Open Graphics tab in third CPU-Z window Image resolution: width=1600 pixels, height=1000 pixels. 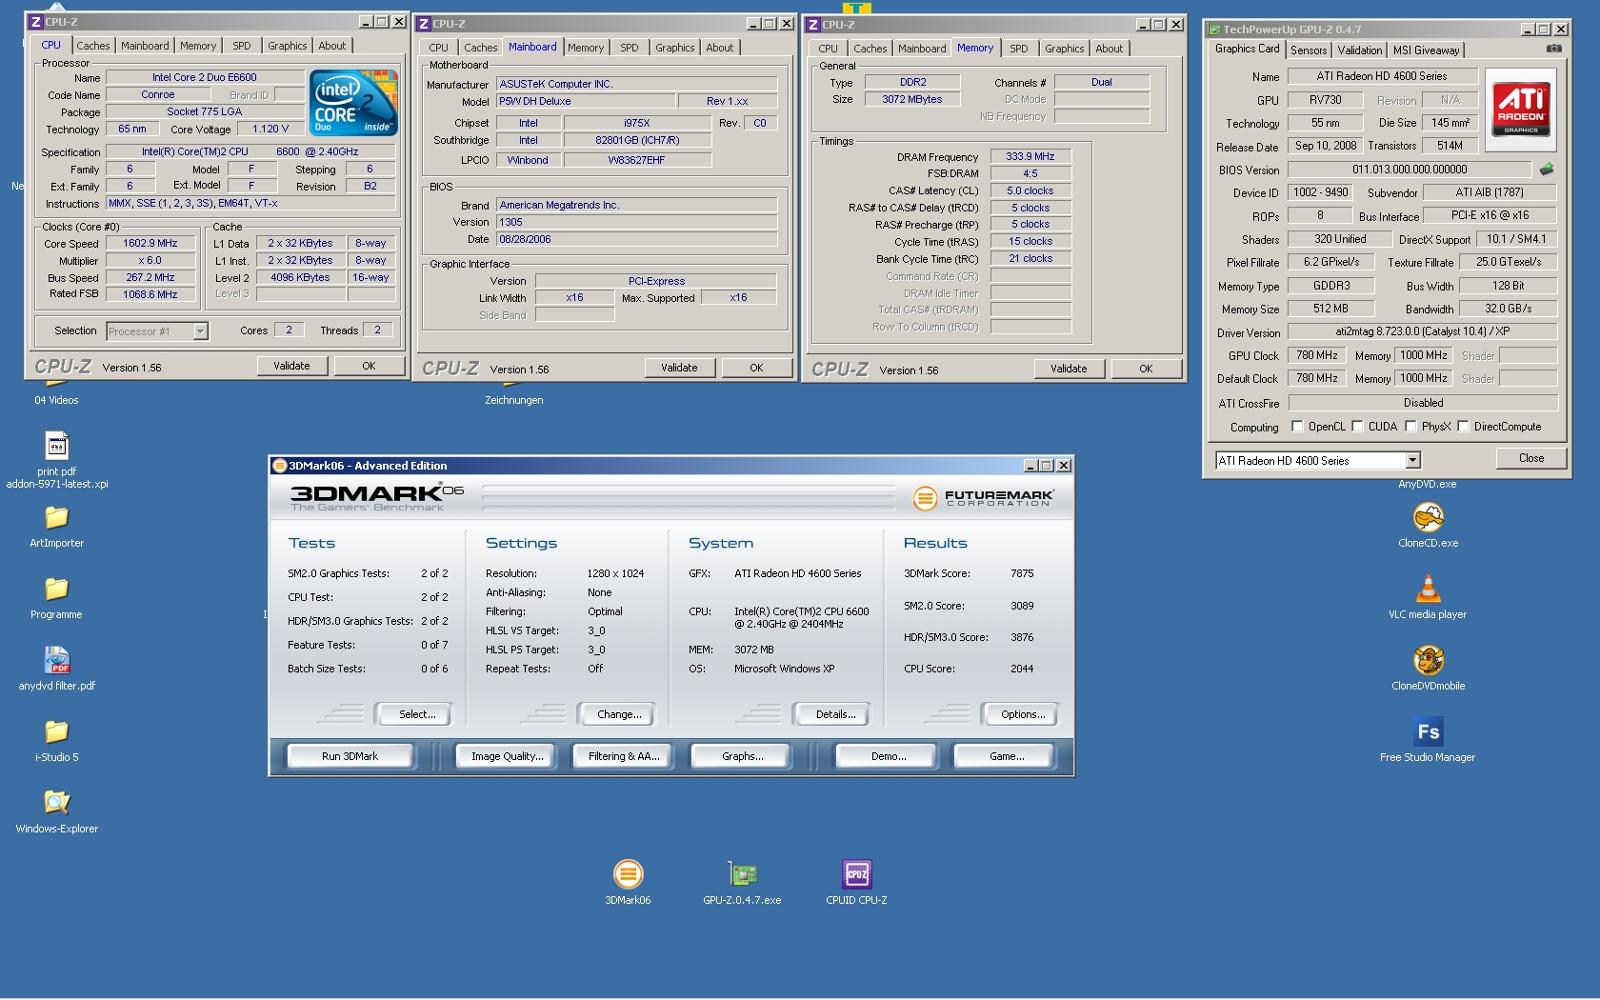point(1064,49)
